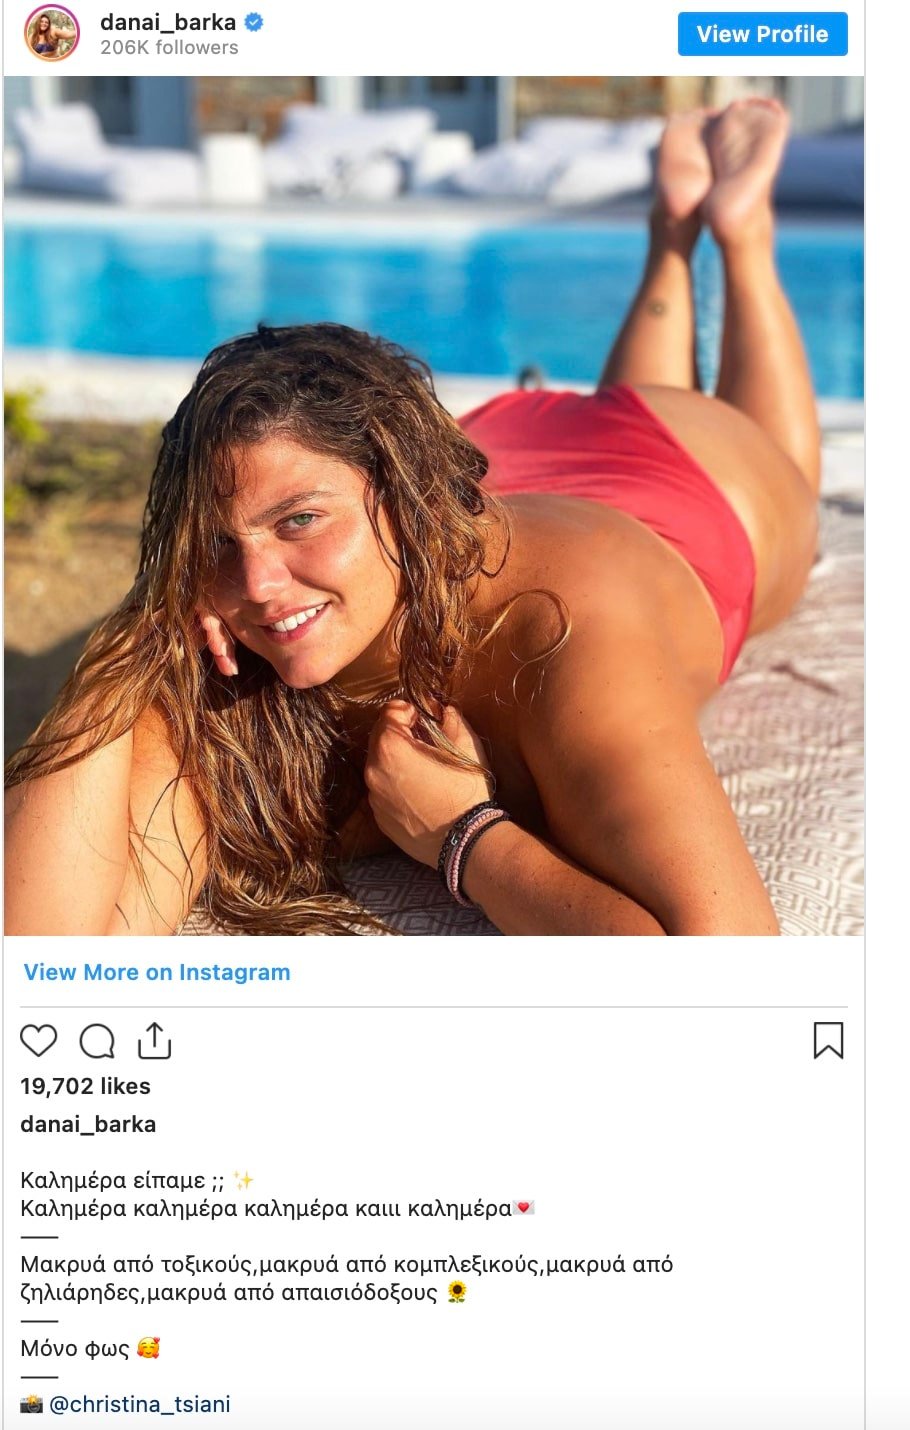Open the circular profile avatar in the header
Screen dimensions: 910x1430
[51, 33]
